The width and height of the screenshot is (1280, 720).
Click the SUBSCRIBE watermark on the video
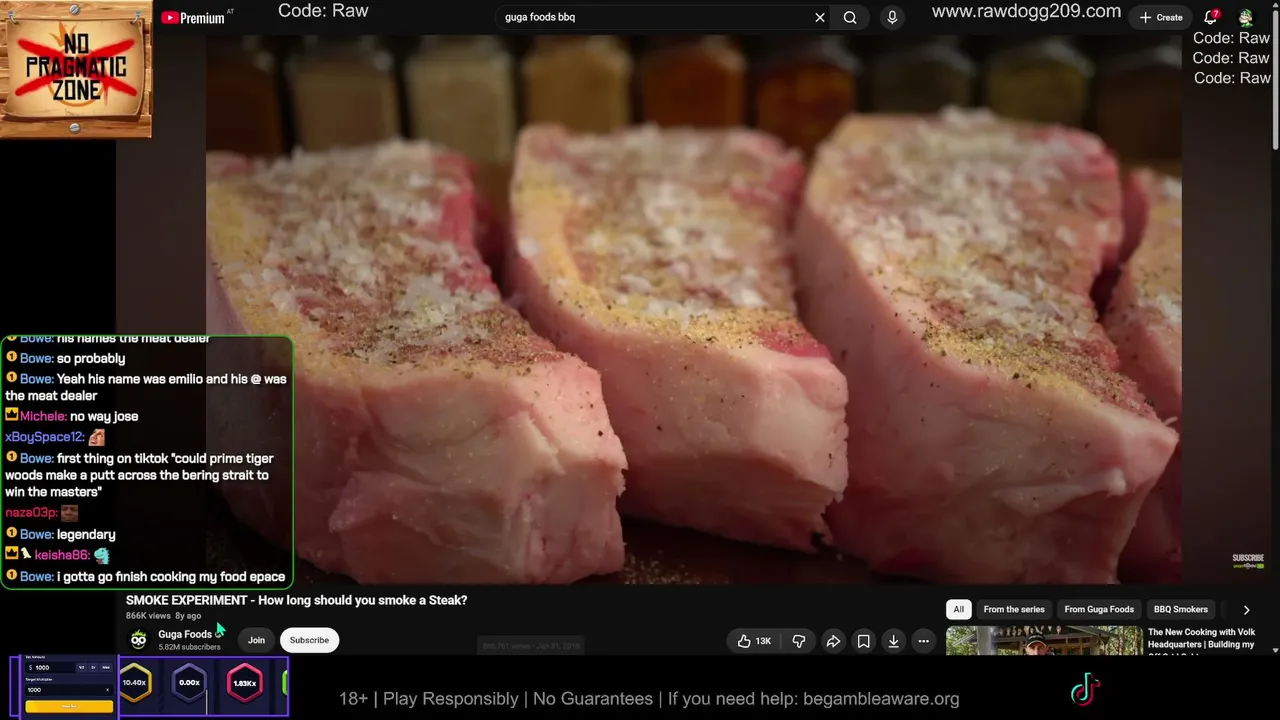(1248, 561)
